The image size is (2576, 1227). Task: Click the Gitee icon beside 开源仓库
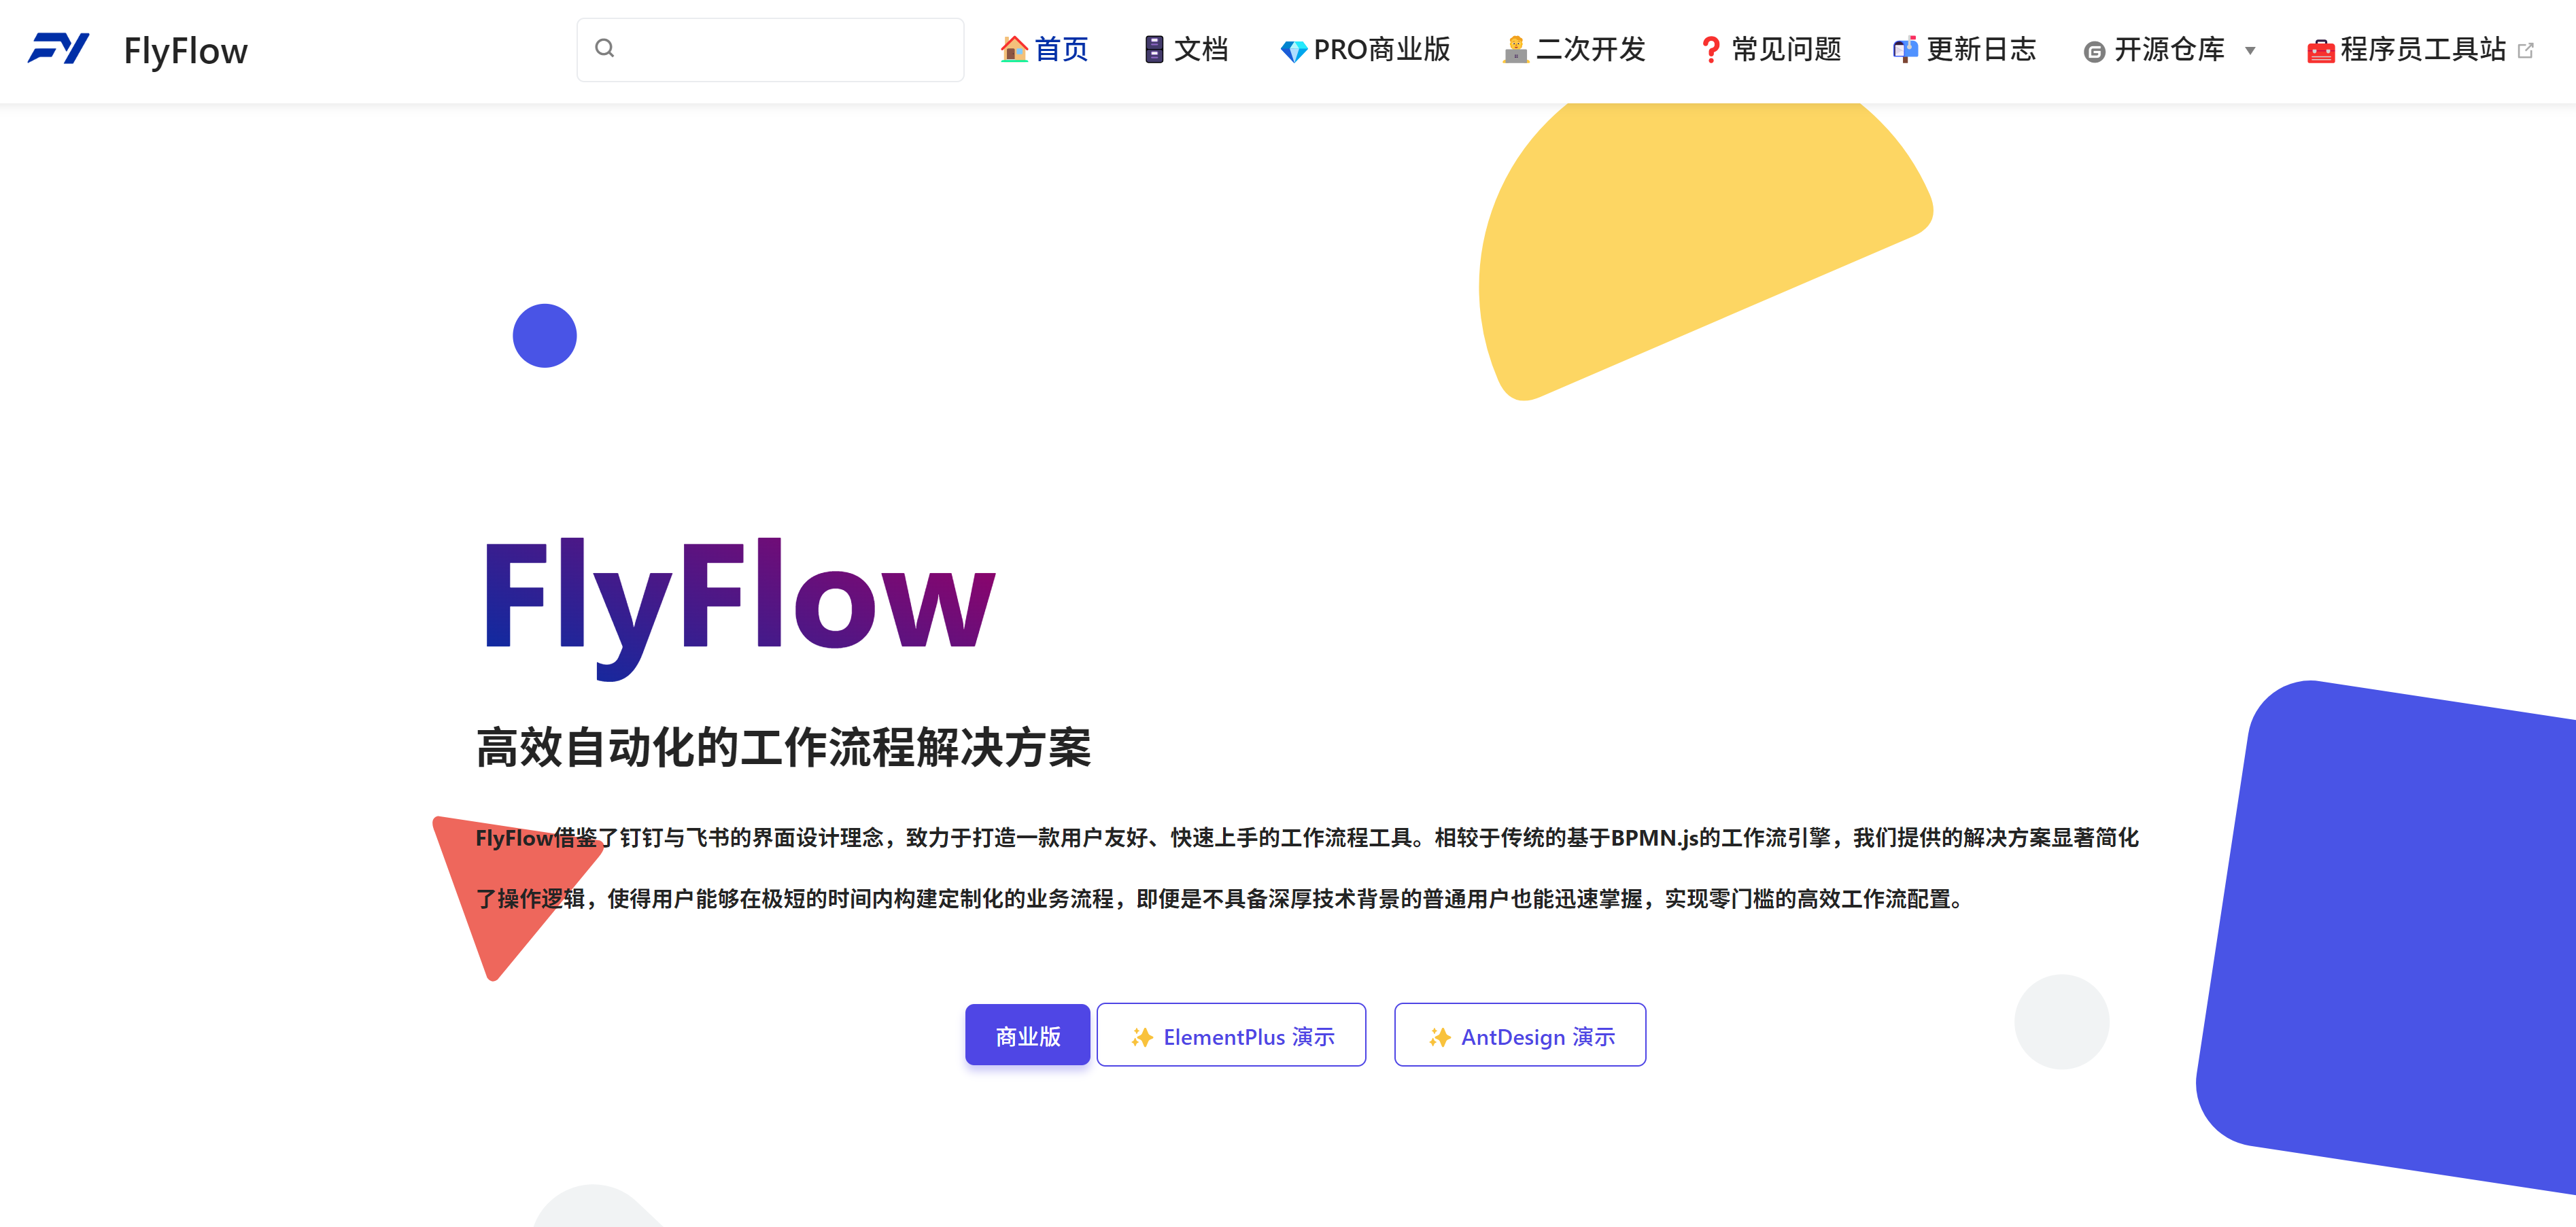2094,52
